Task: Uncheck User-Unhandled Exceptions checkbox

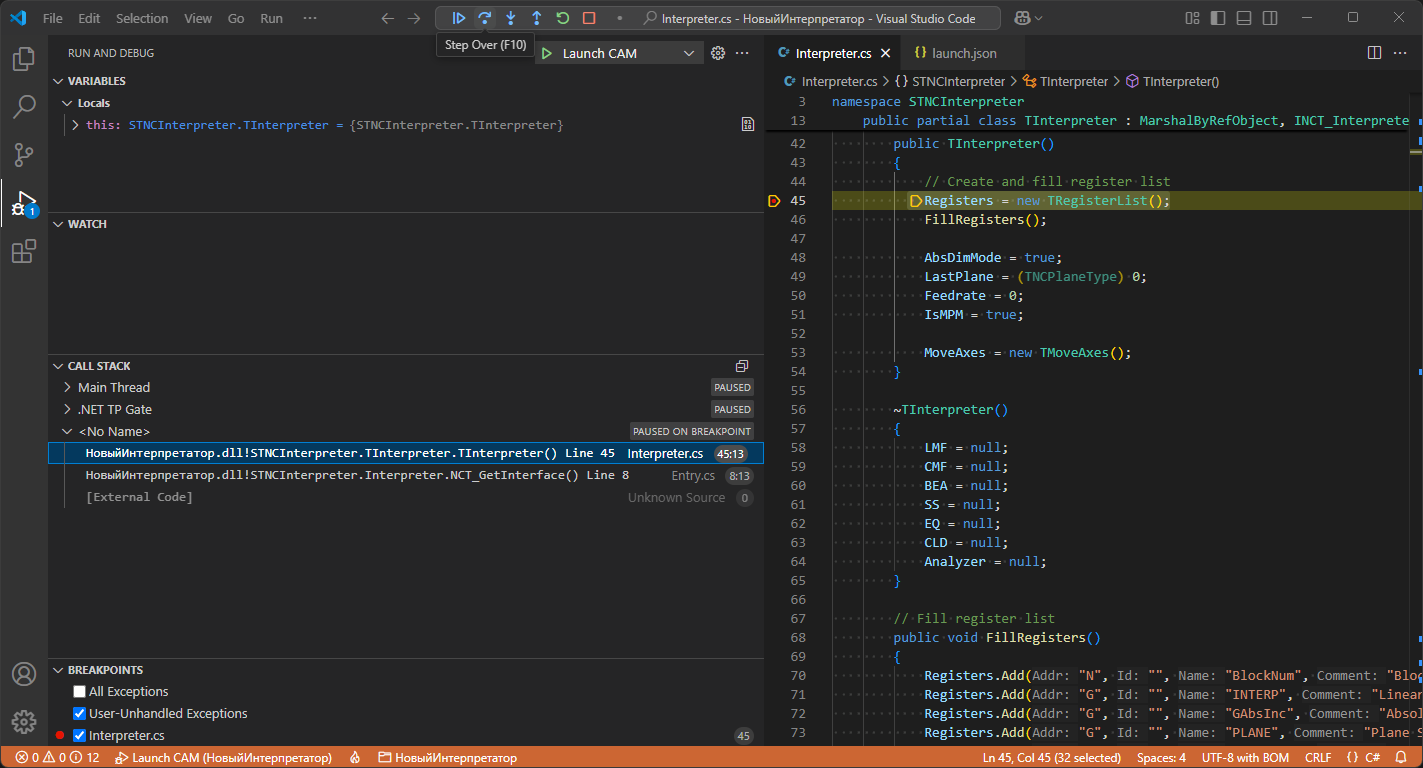Action: point(80,714)
